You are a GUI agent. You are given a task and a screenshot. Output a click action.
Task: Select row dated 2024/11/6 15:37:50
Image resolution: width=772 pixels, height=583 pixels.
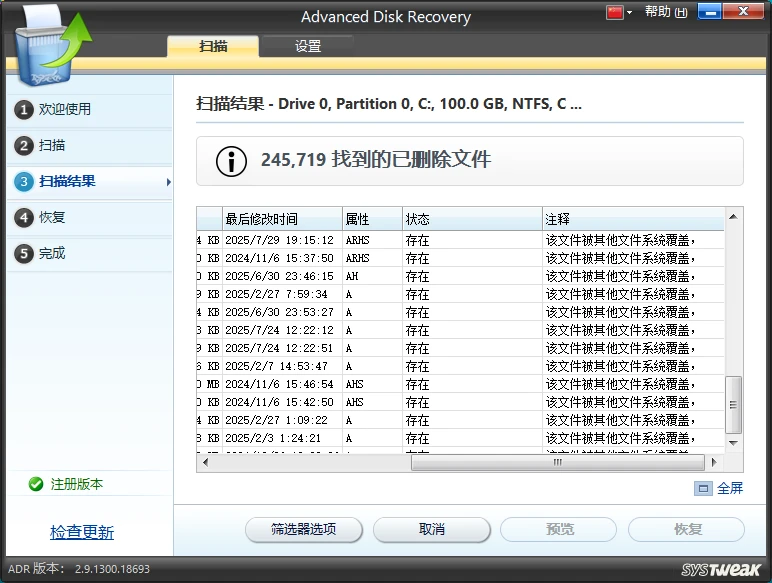[x=460, y=258]
